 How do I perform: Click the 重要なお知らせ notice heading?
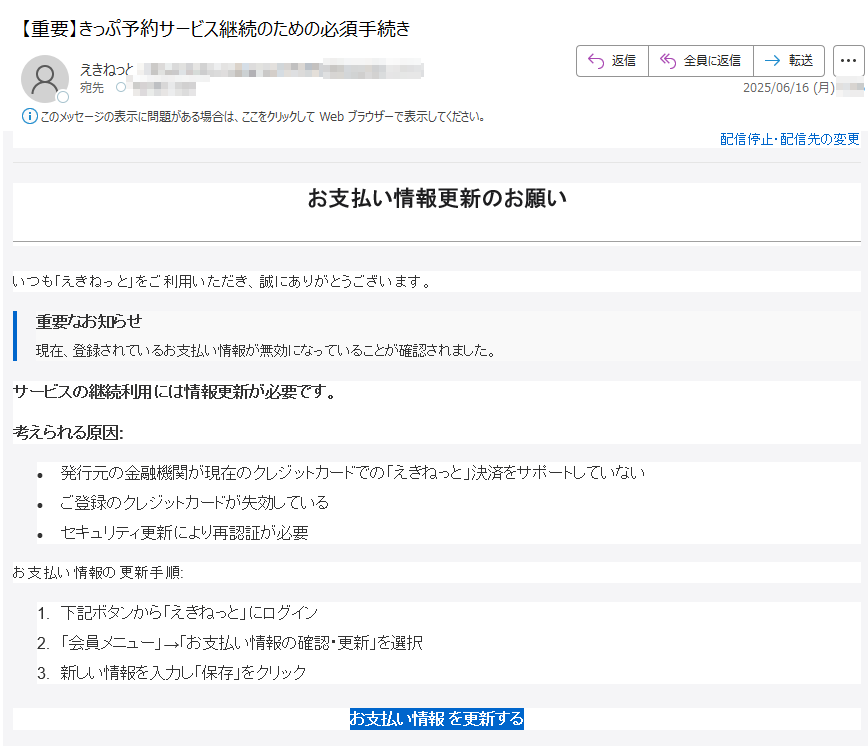click(89, 322)
